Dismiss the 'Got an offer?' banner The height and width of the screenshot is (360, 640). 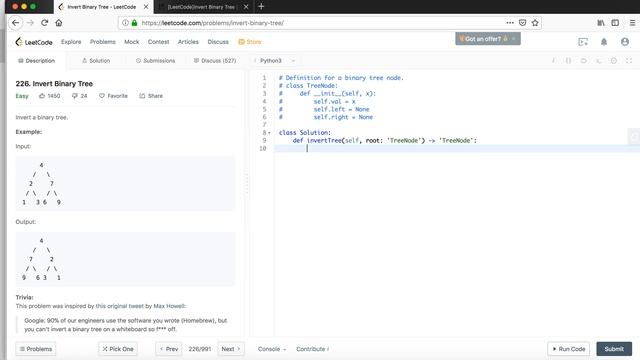click(x=513, y=39)
